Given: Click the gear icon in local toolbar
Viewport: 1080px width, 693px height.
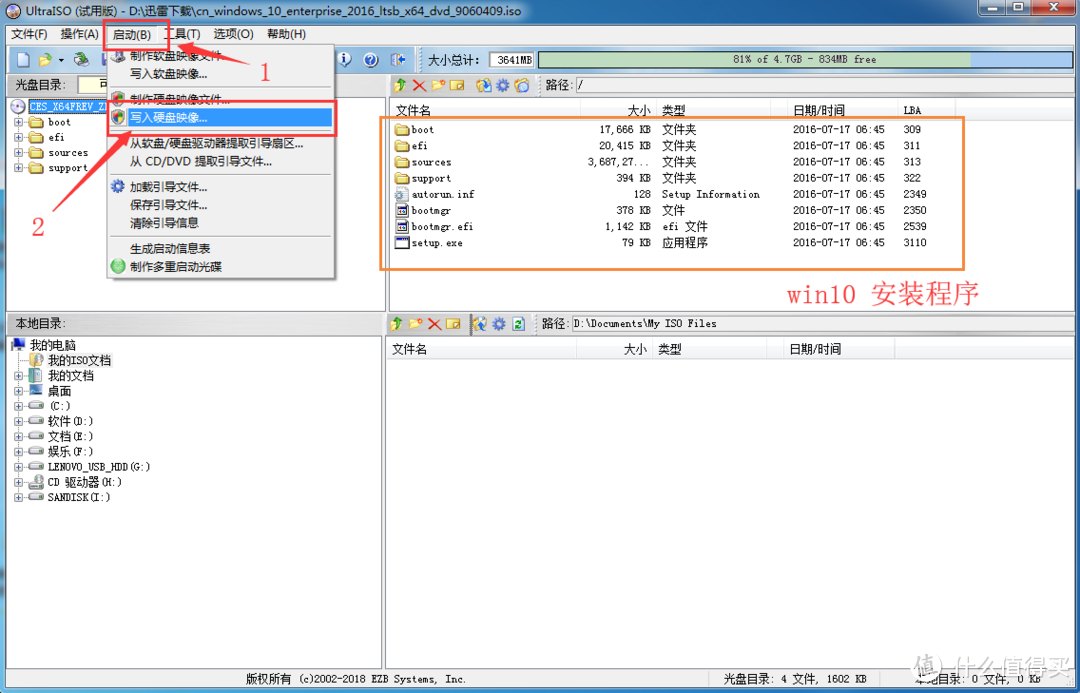Looking at the screenshot, I should click(x=499, y=324).
